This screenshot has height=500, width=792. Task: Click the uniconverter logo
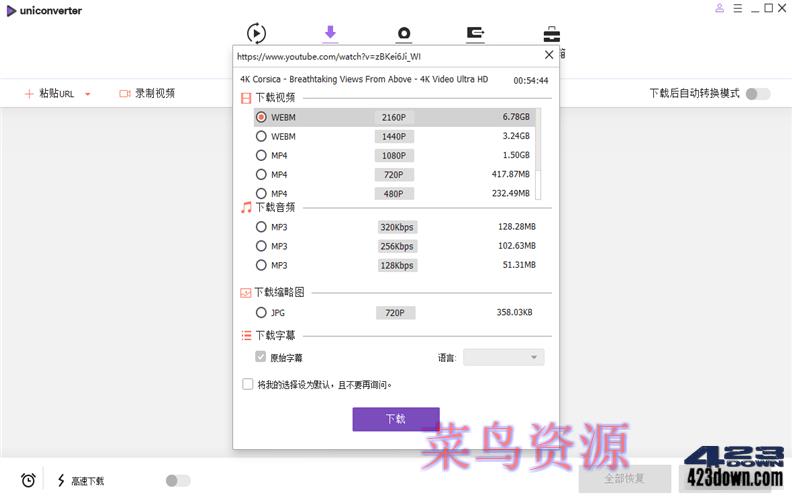(x=44, y=11)
